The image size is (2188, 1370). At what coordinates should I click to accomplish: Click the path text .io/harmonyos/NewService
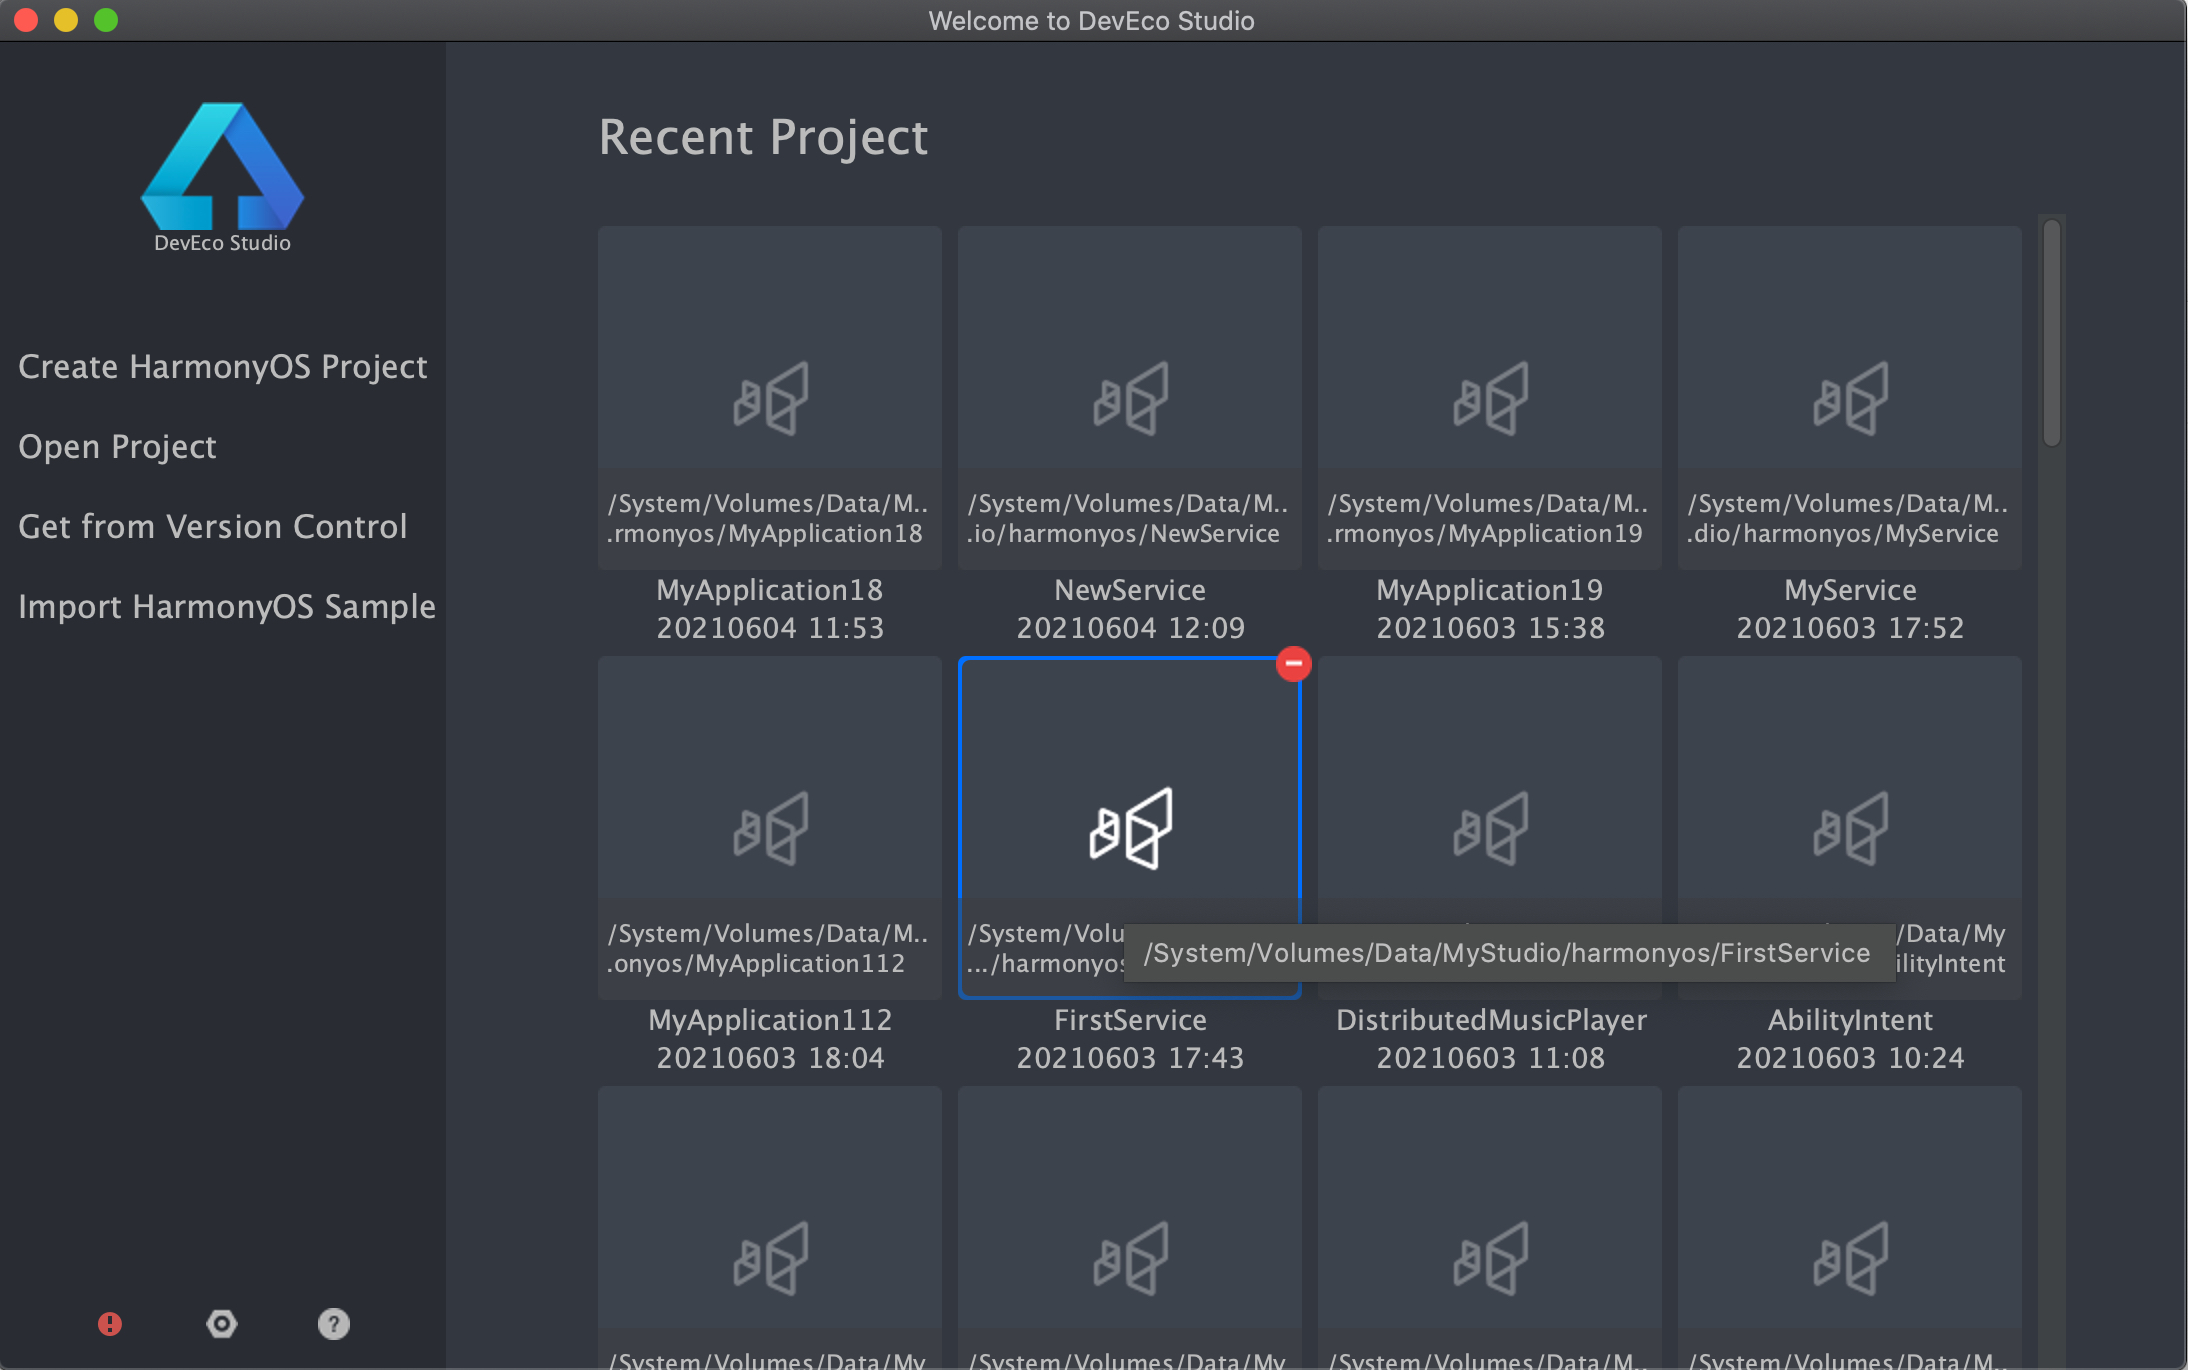pyautogui.click(x=1123, y=534)
